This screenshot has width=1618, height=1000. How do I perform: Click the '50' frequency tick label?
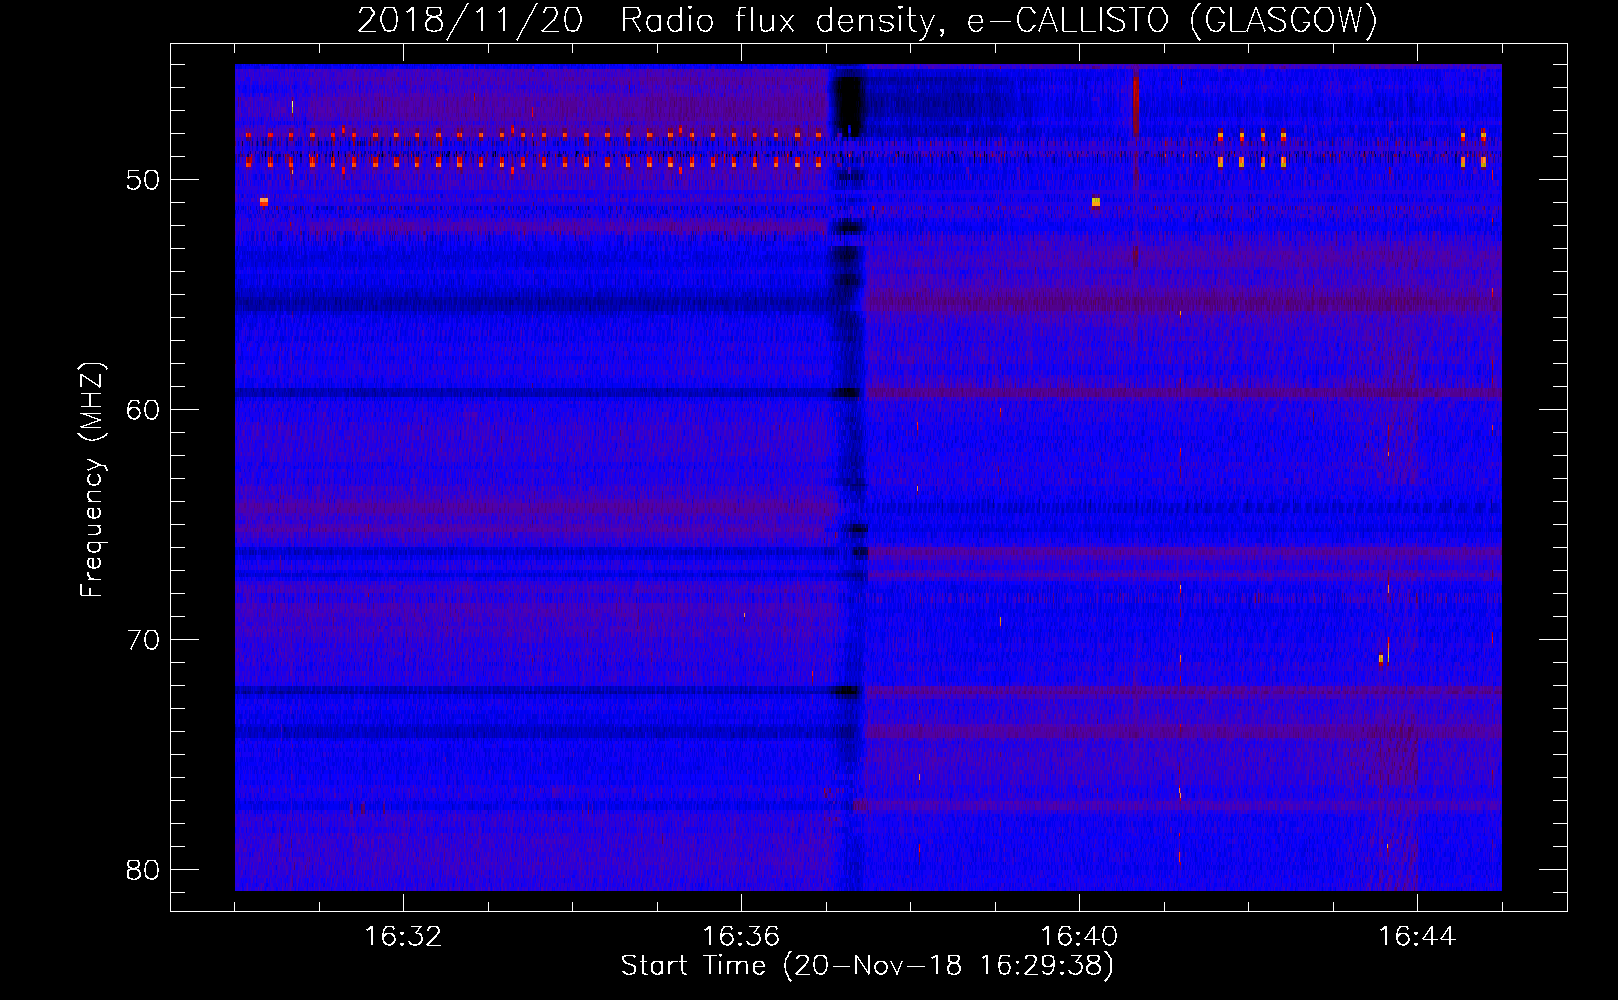143,180
